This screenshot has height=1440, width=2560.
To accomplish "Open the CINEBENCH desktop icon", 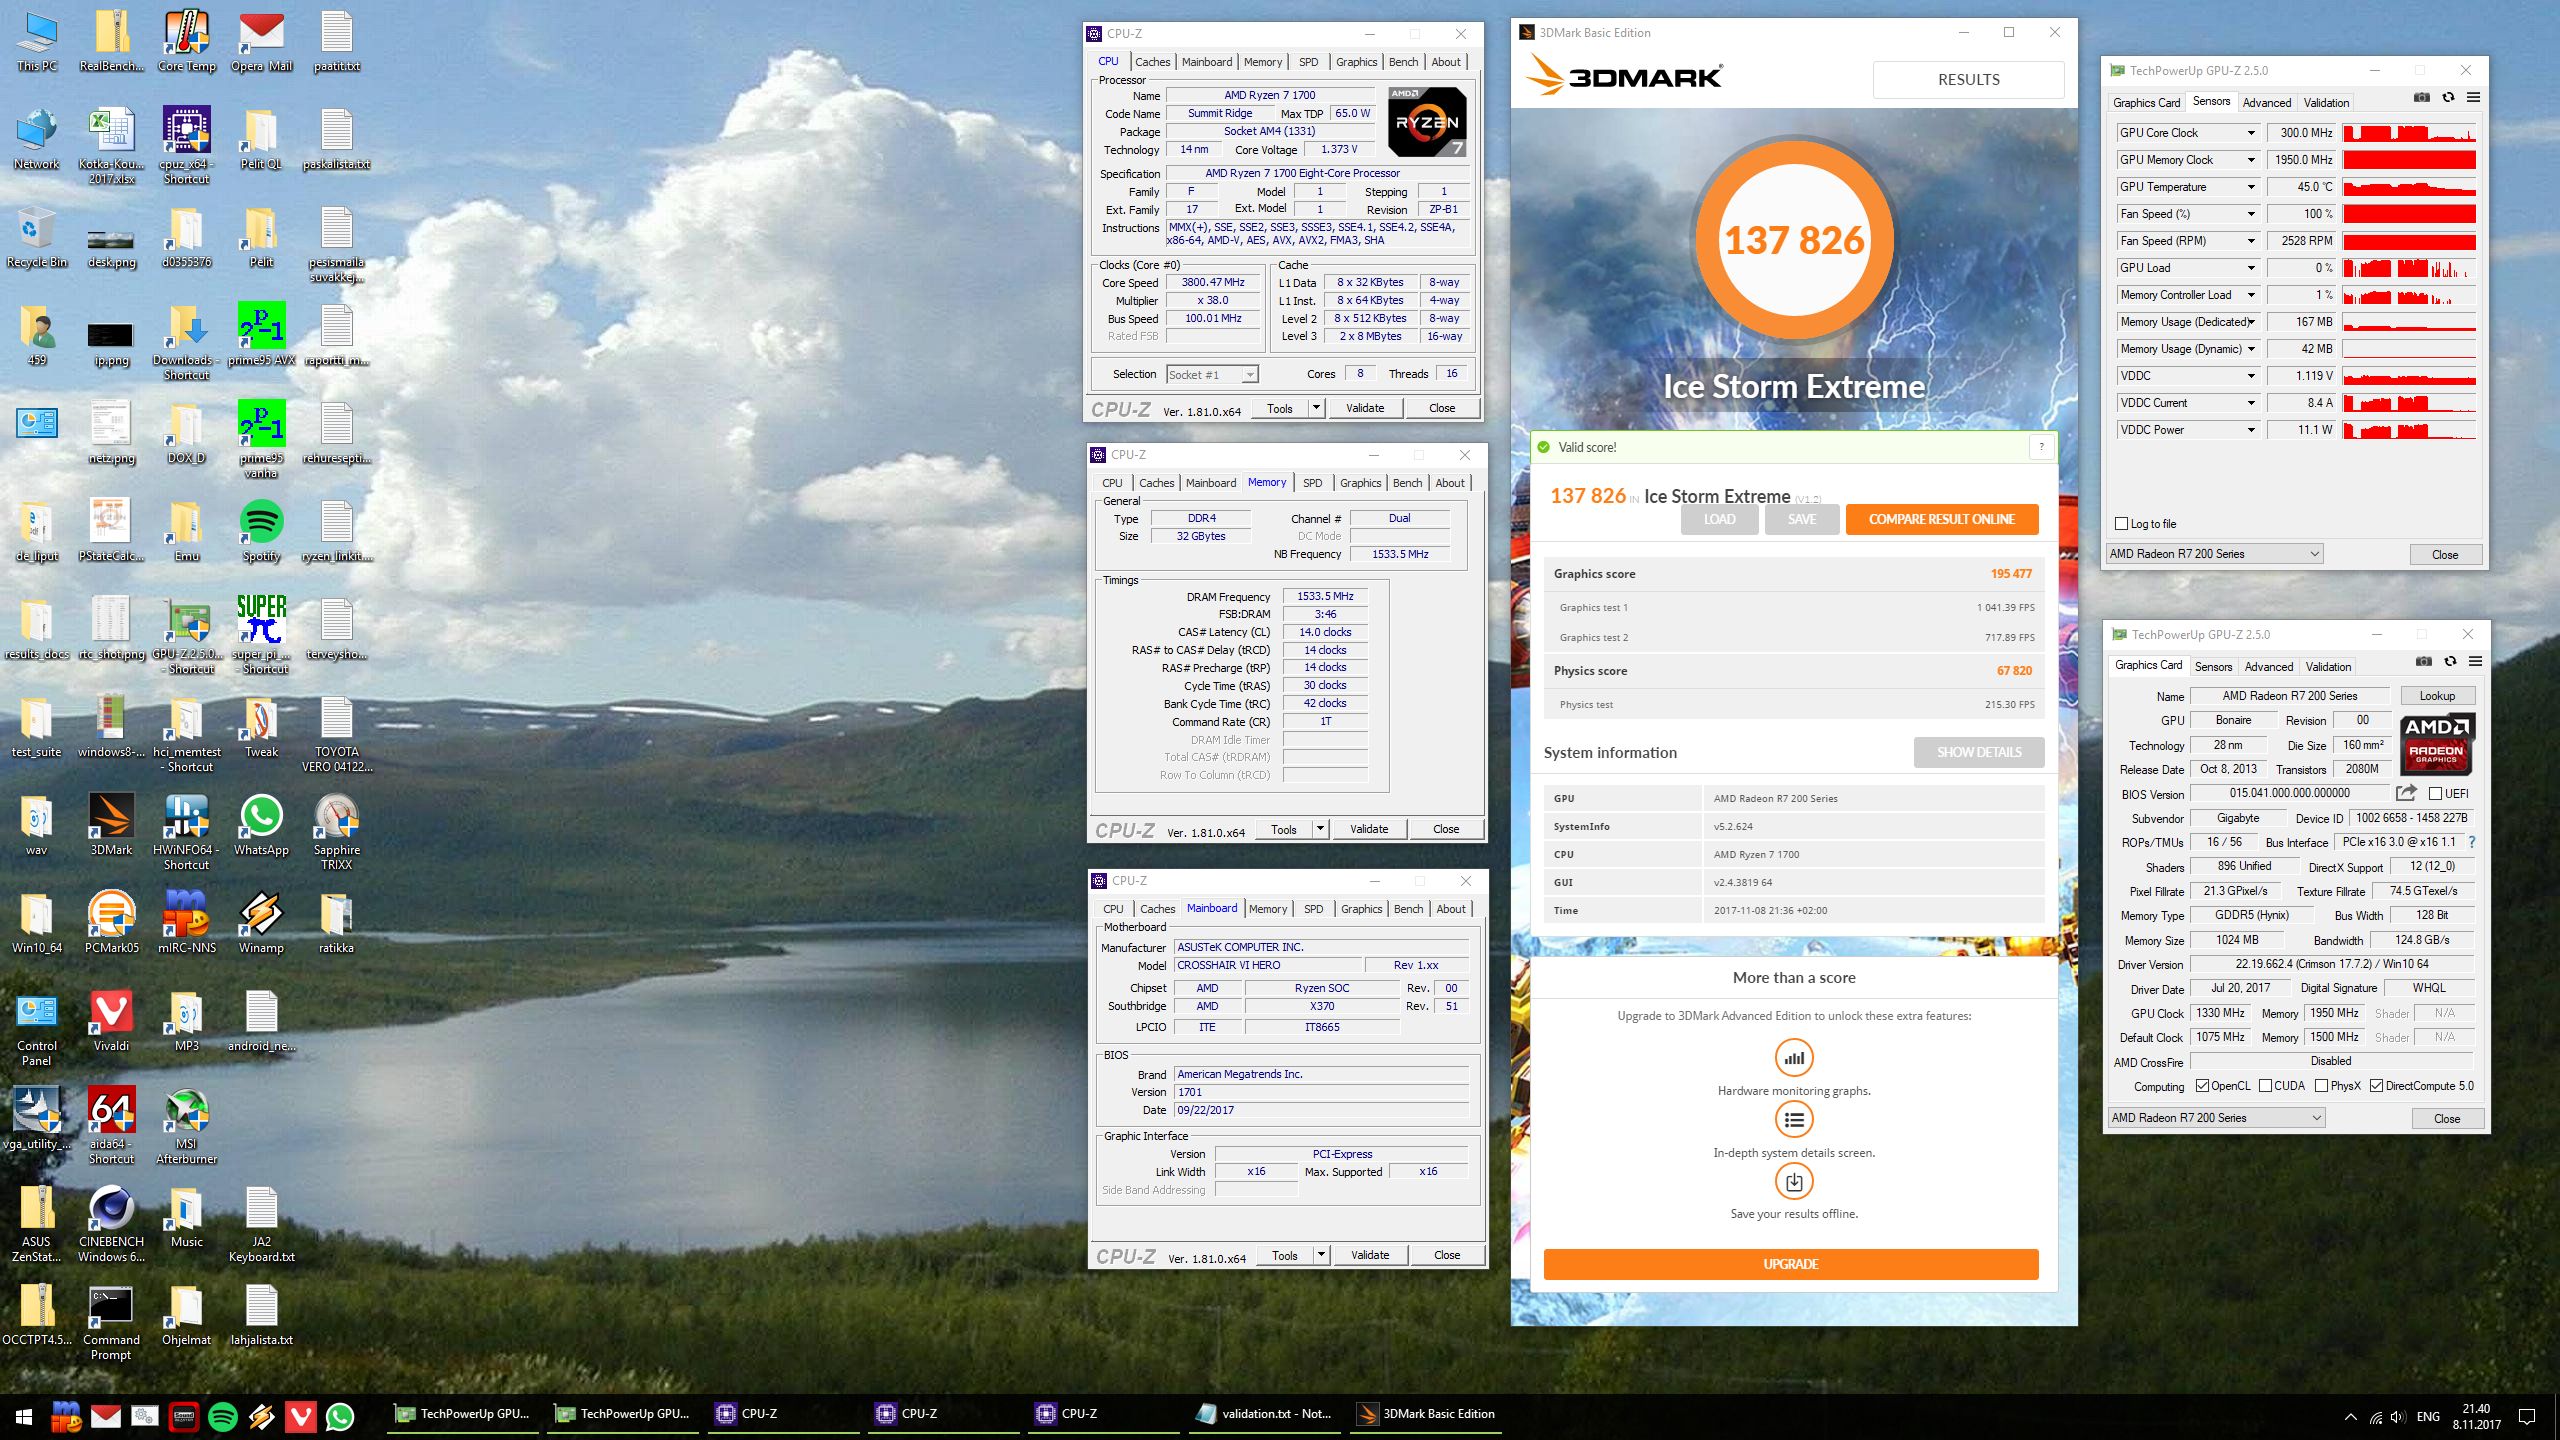I will [x=111, y=1225].
